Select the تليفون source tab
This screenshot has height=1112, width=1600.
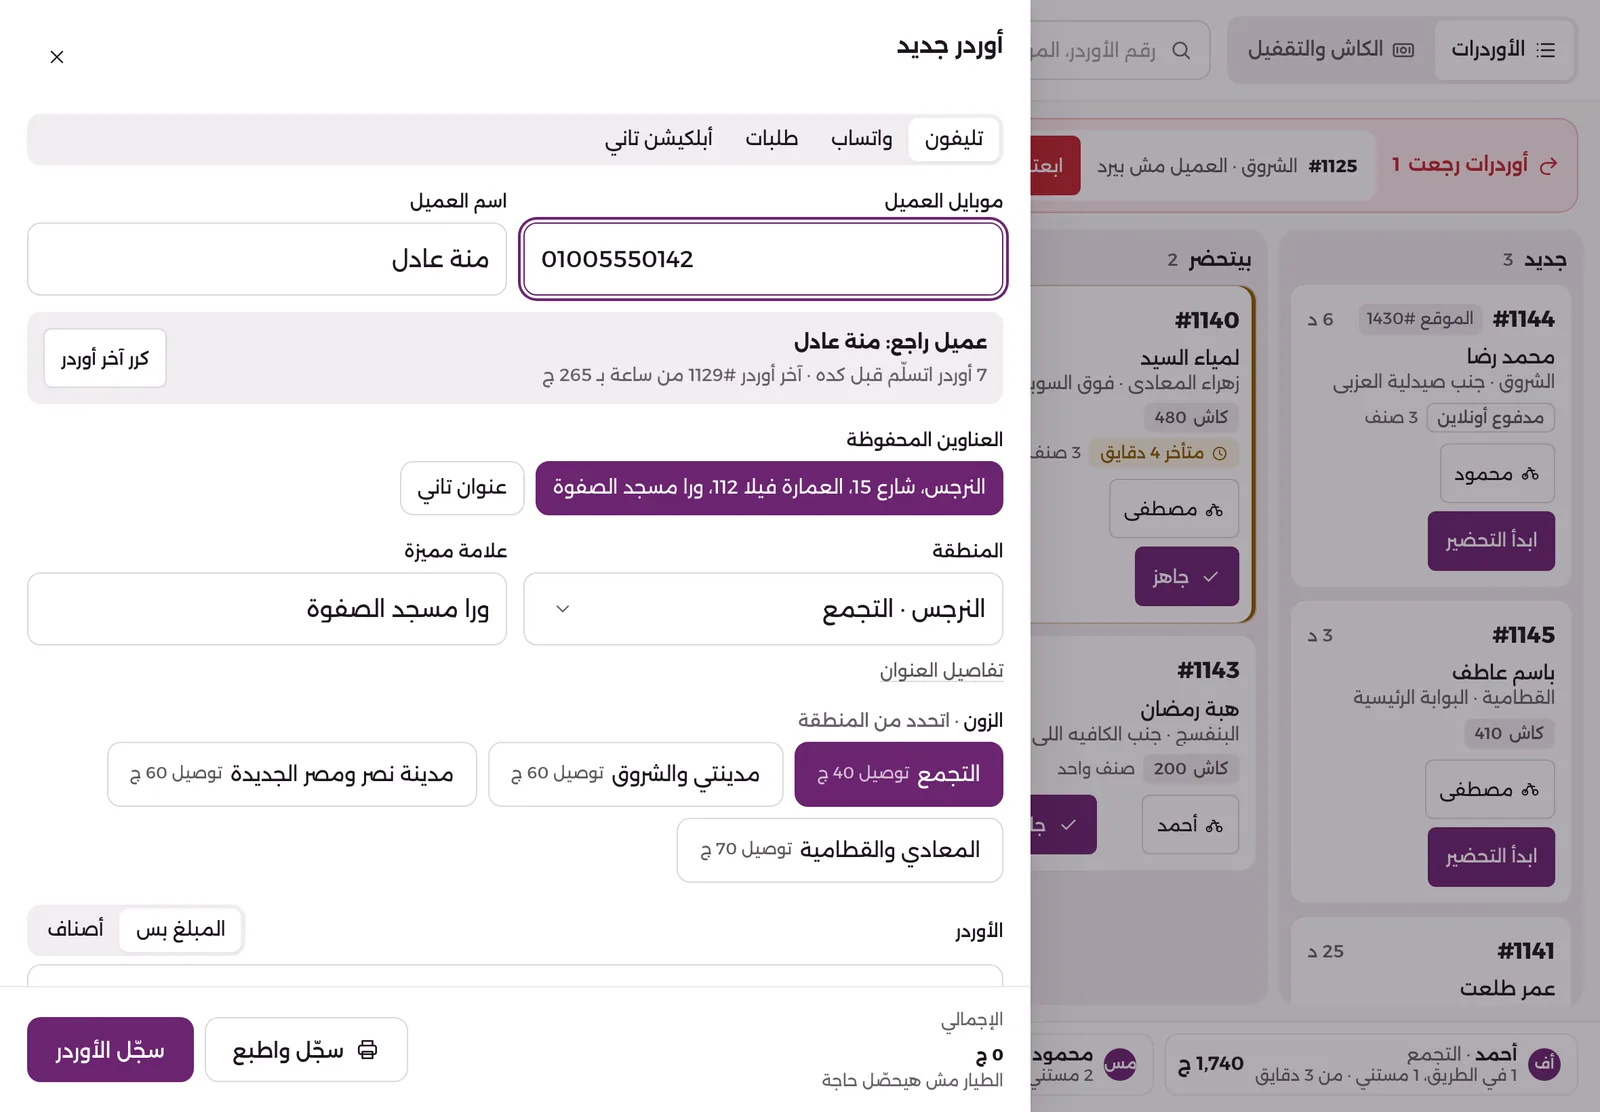point(954,139)
